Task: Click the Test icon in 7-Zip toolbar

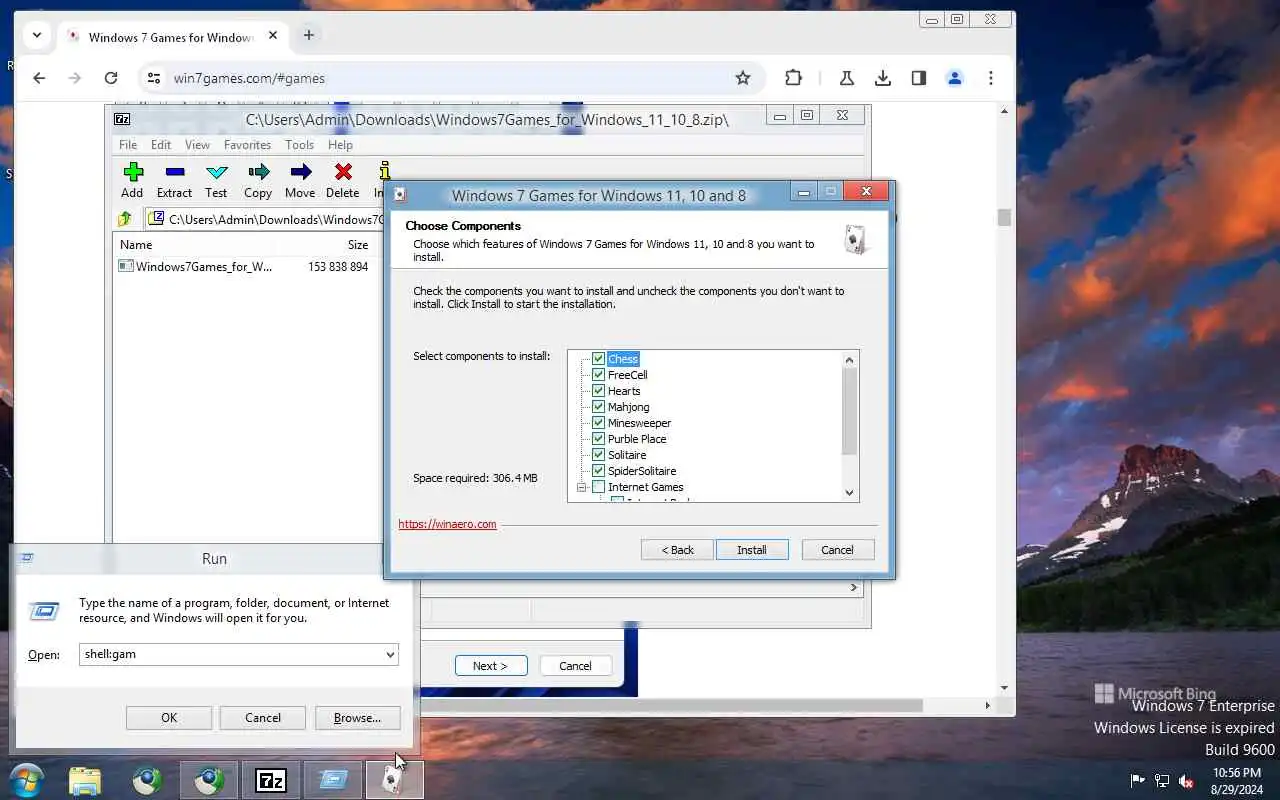Action: pyautogui.click(x=216, y=172)
